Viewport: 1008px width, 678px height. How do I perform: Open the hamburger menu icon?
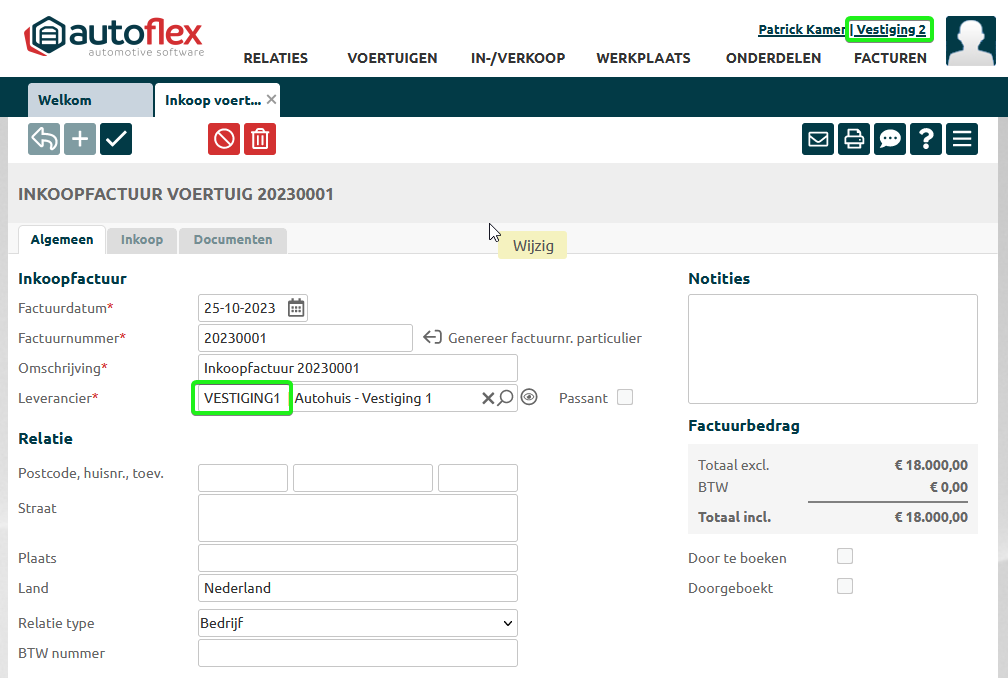point(962,139)
